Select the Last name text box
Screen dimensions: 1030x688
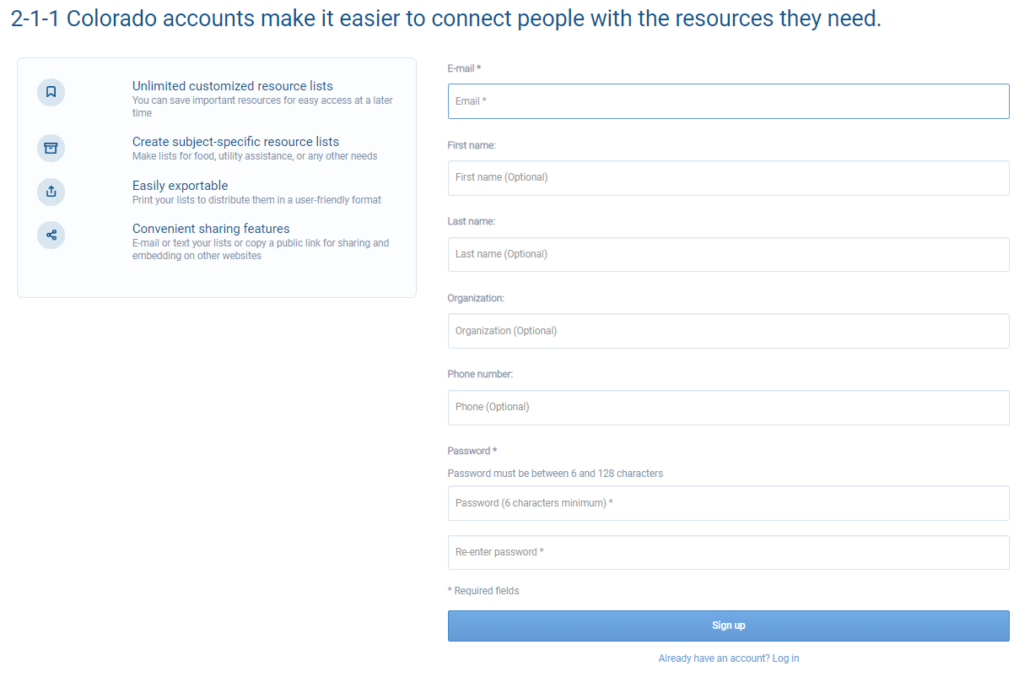tap(728, 254)
